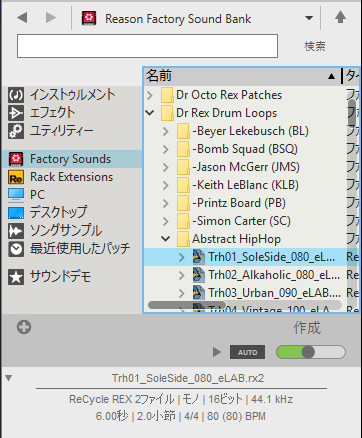Go up one folder level
Image resolution: width=362 pixels, height=438 pixels.
(x=340, y=17)
